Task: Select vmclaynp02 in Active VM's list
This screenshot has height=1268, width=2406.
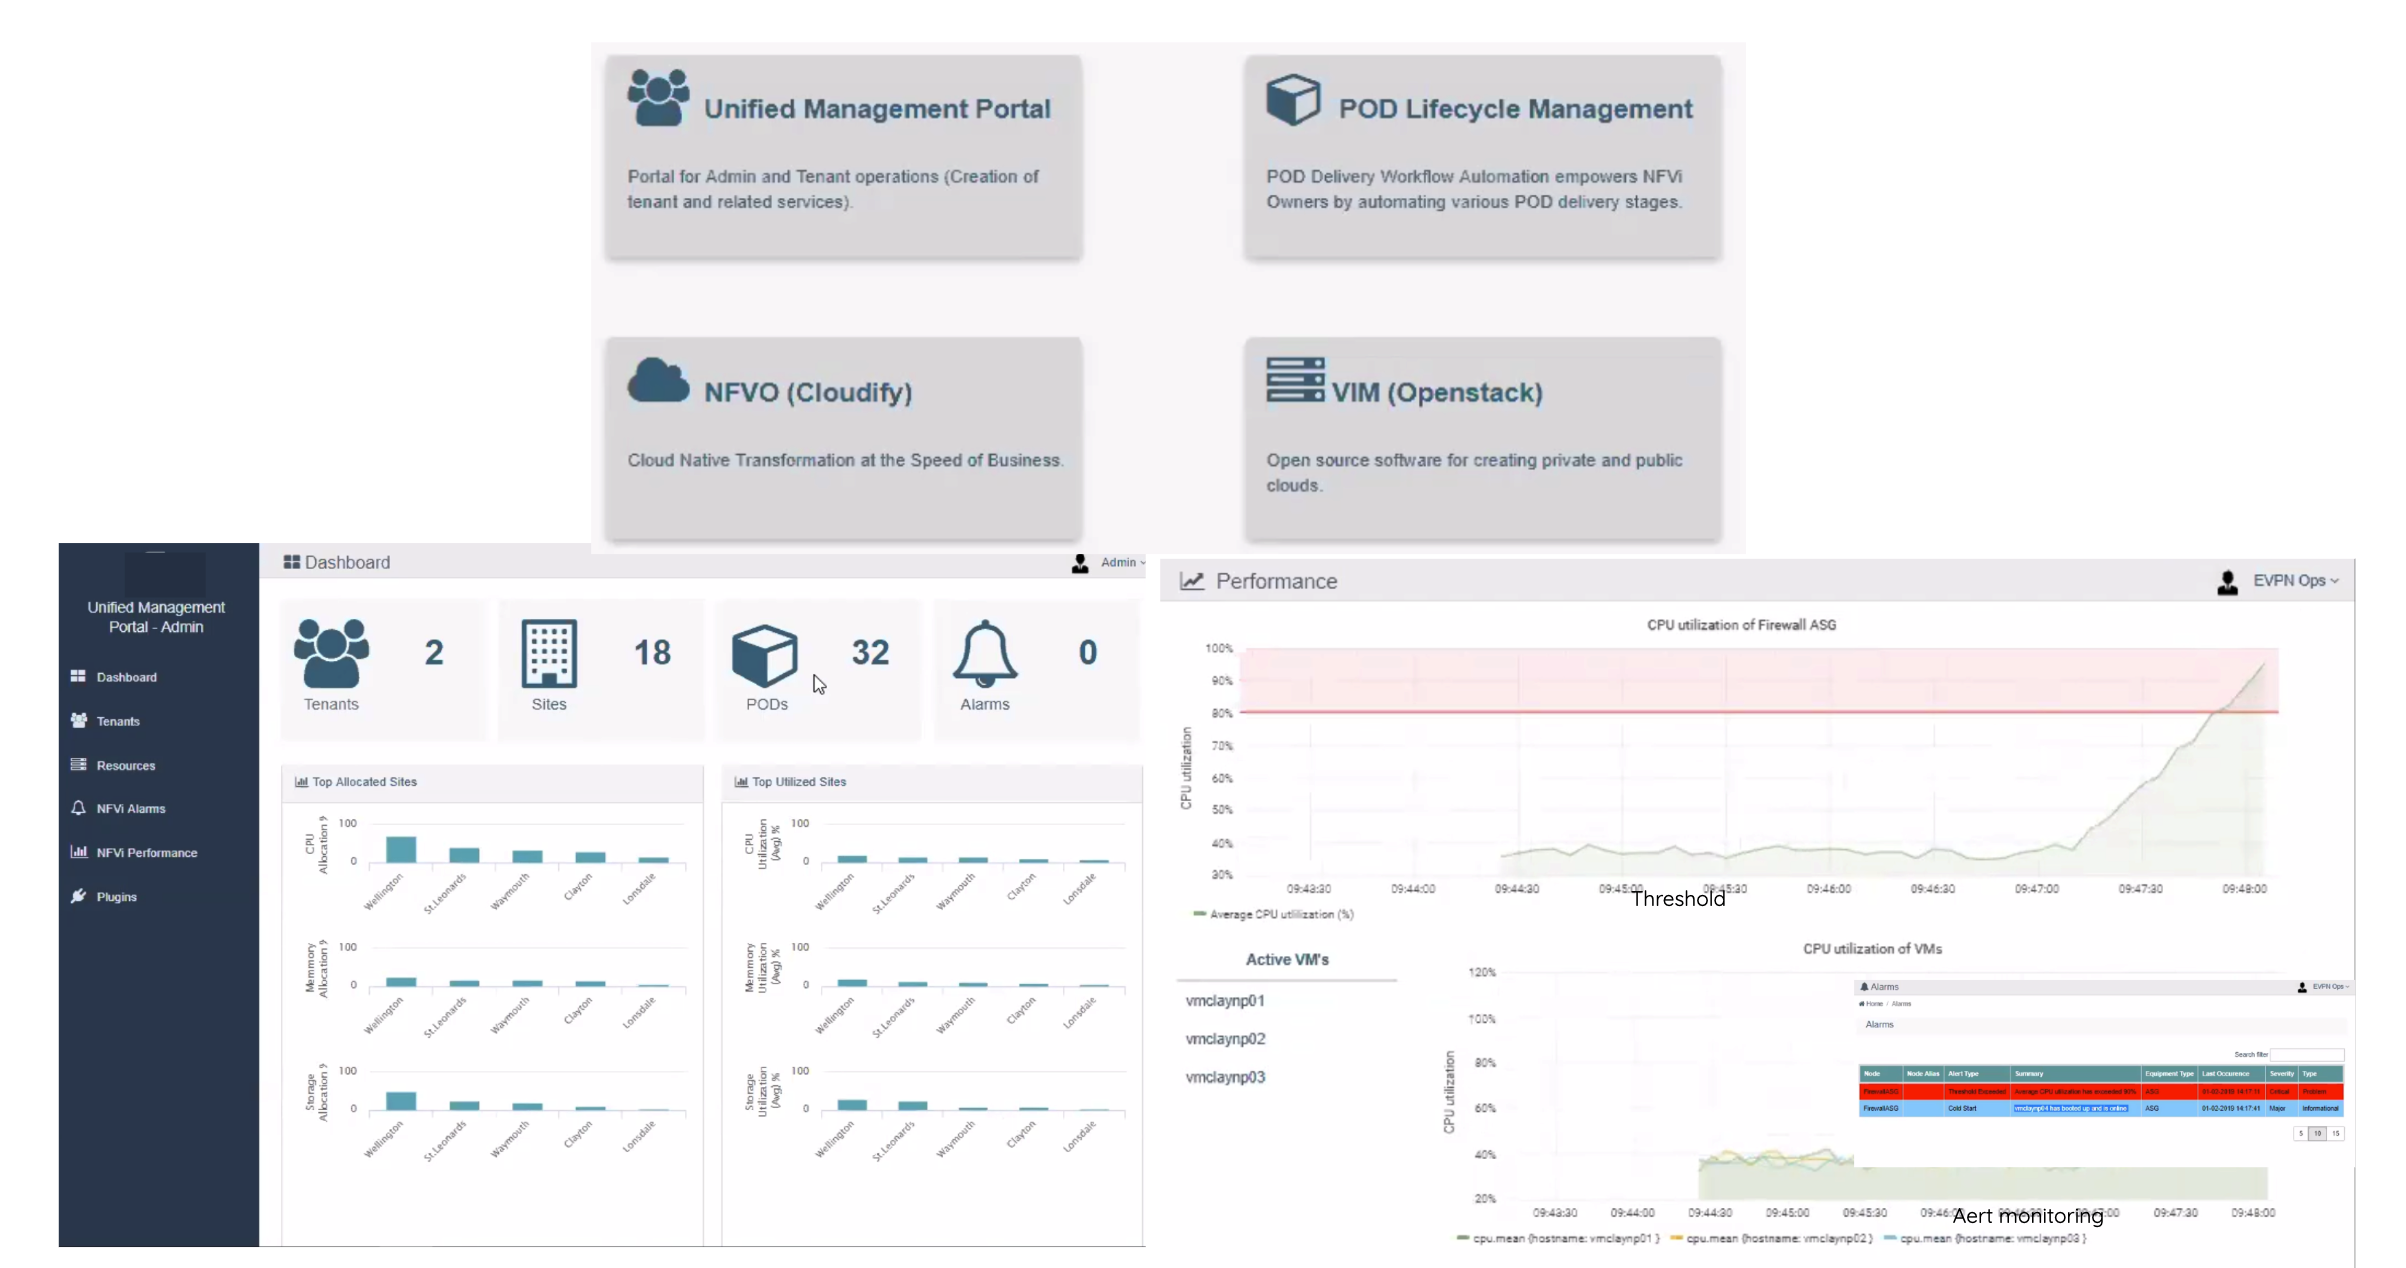Action: point(1225,1038)
